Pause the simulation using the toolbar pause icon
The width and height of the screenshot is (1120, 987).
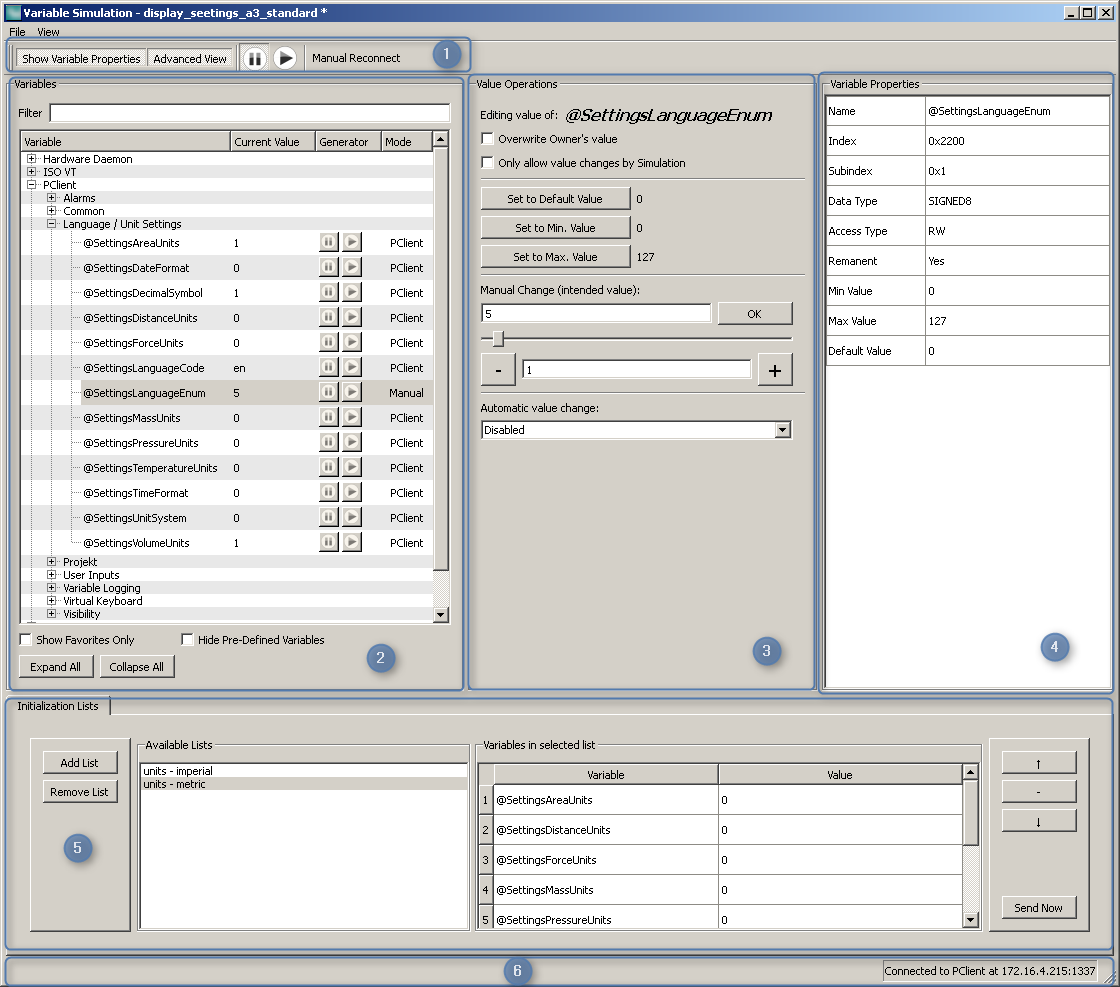[255, 58]
